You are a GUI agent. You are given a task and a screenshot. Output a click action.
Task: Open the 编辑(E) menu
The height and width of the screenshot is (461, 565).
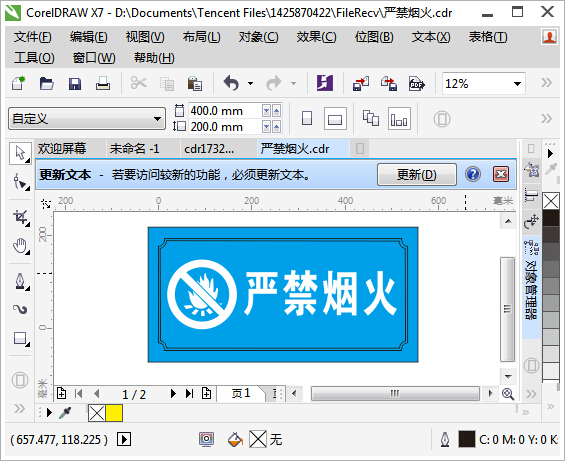coord(89,37)
